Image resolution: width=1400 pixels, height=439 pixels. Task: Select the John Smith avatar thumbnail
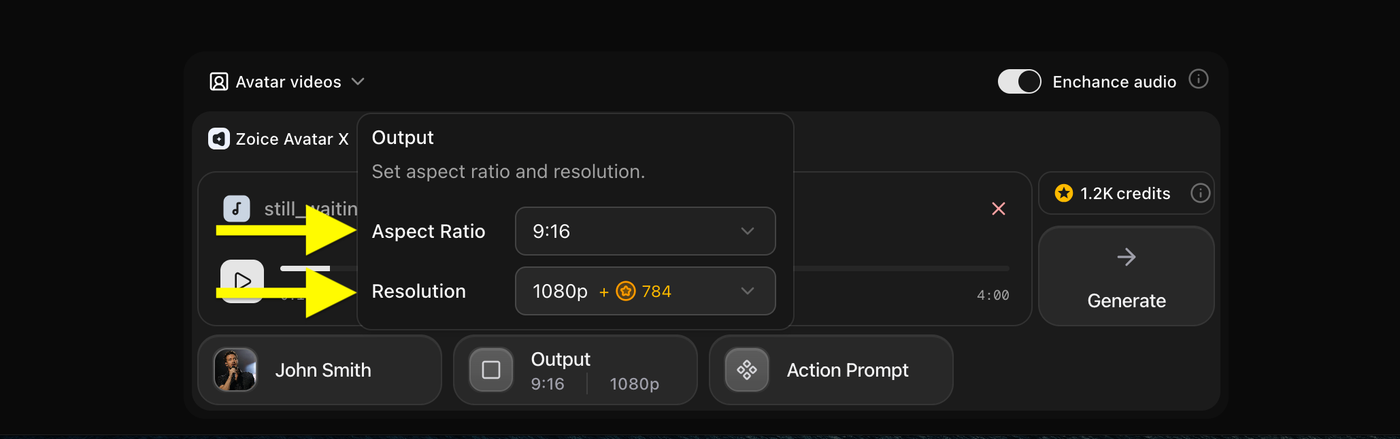pos(236,370)
